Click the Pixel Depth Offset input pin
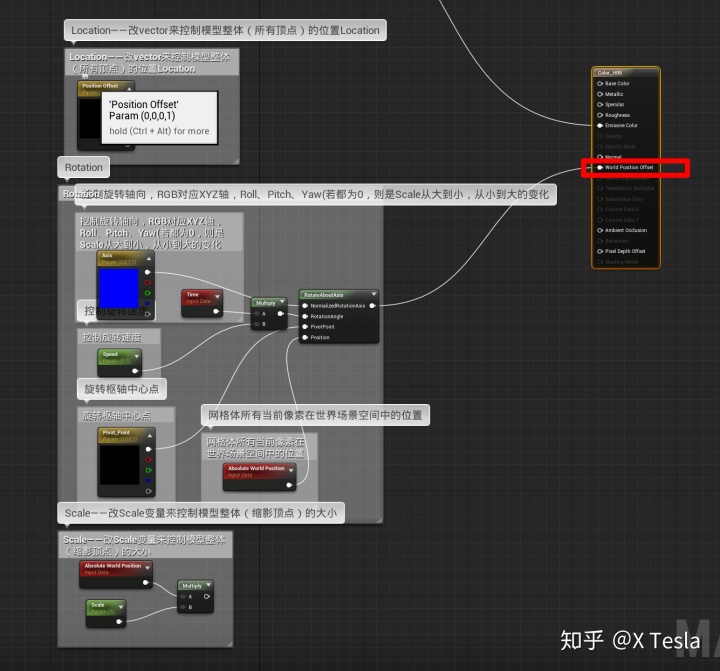 tap(600, 251)
